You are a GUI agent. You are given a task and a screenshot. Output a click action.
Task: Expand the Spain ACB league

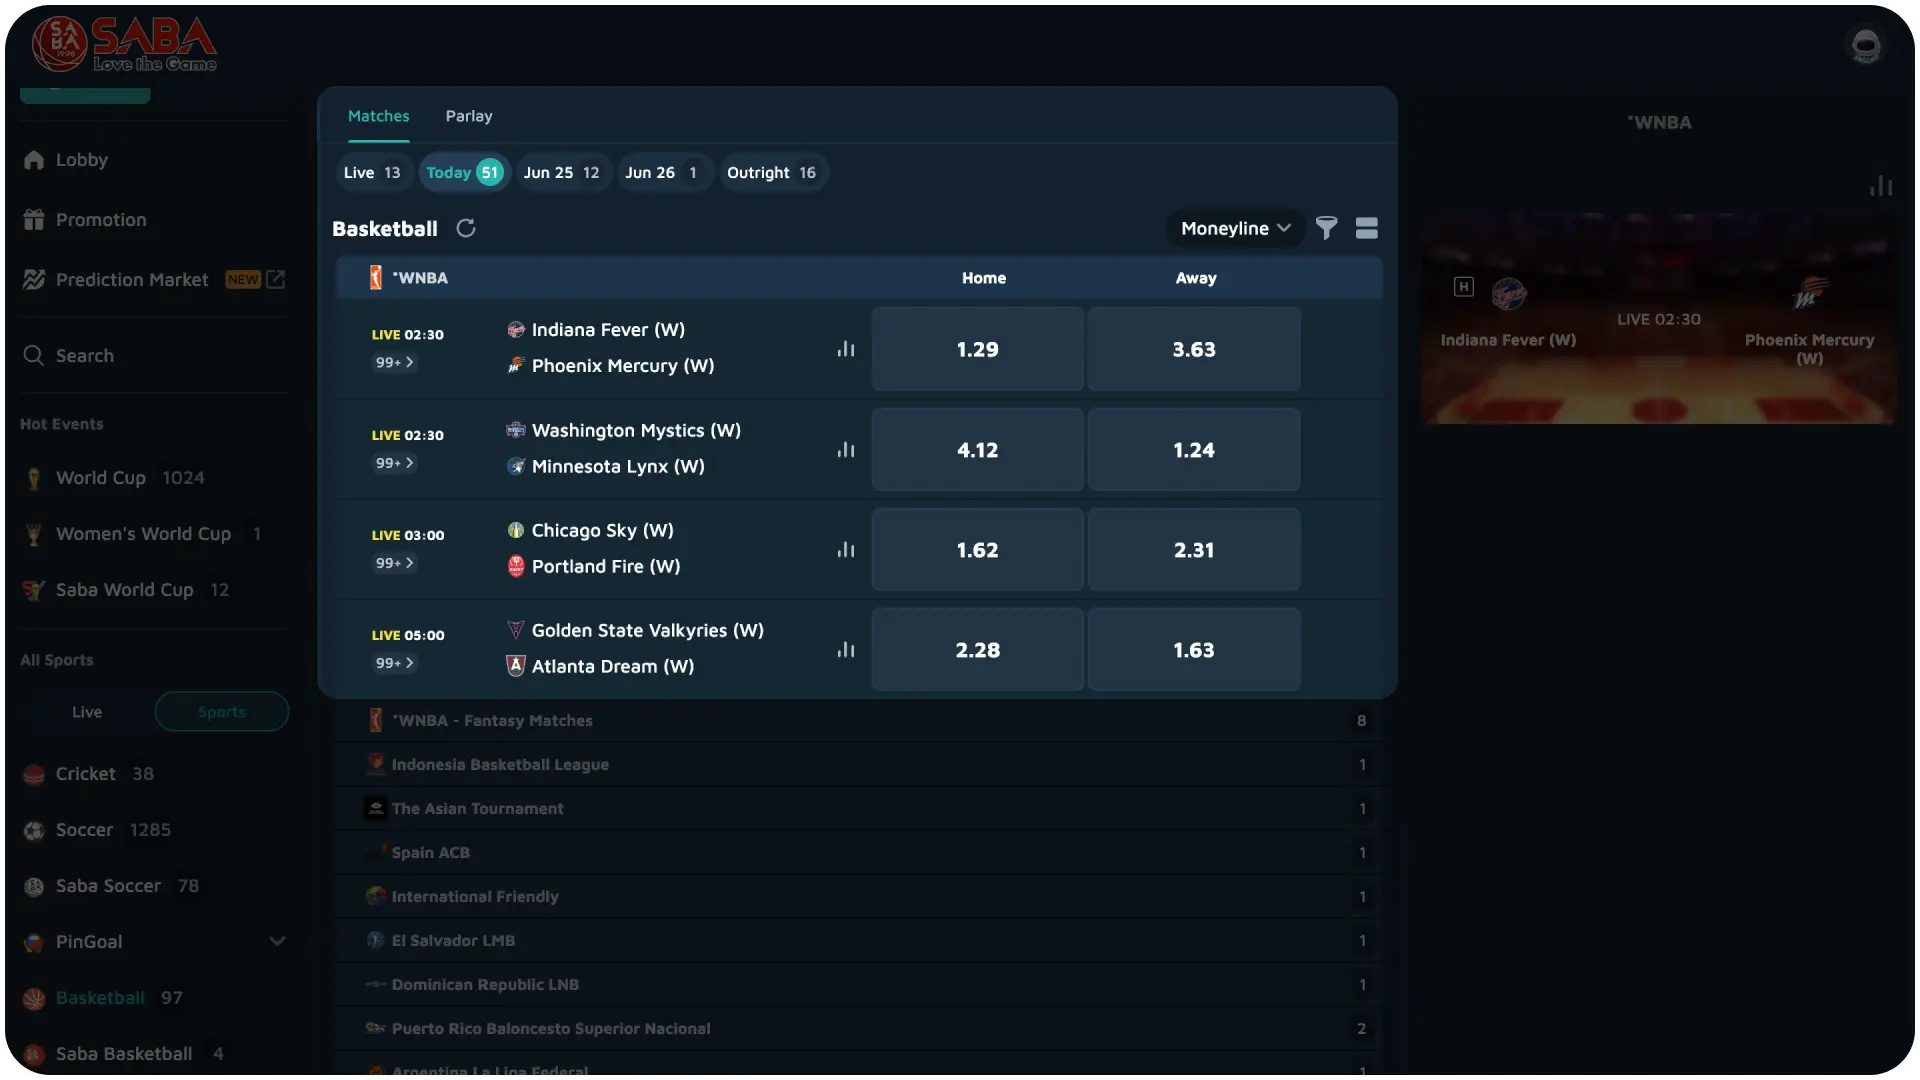pos(860,852)
